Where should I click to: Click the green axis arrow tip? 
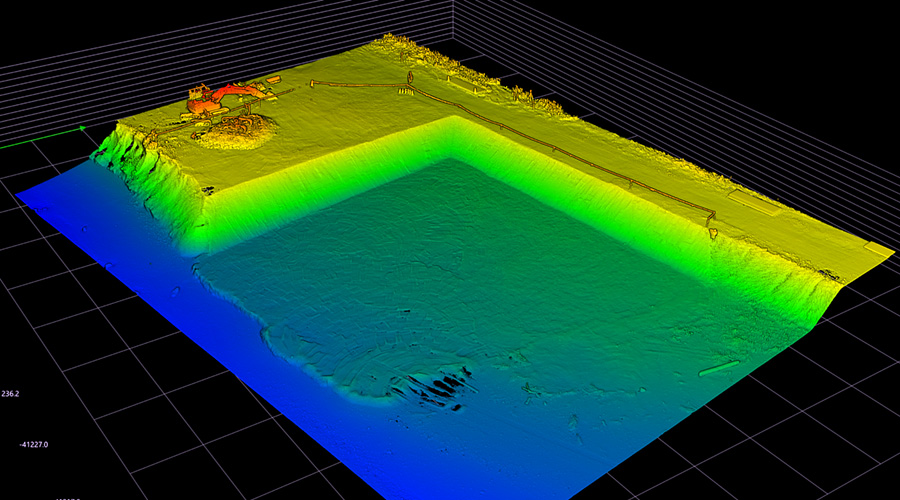click(82, 129)
